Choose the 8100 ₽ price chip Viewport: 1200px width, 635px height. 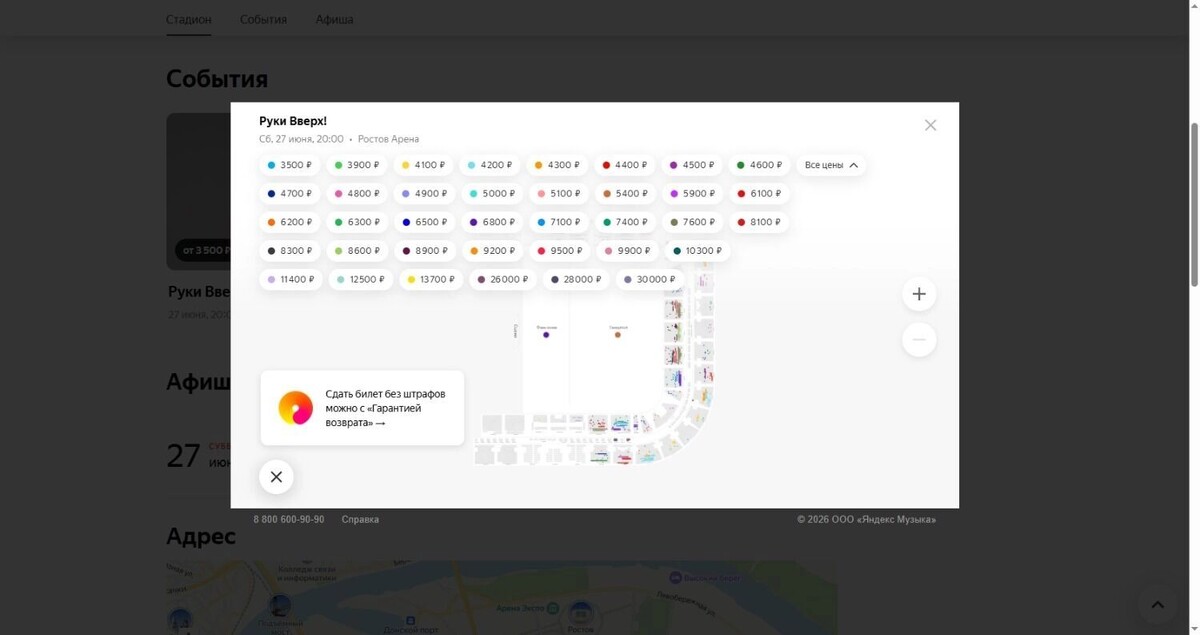759,222
